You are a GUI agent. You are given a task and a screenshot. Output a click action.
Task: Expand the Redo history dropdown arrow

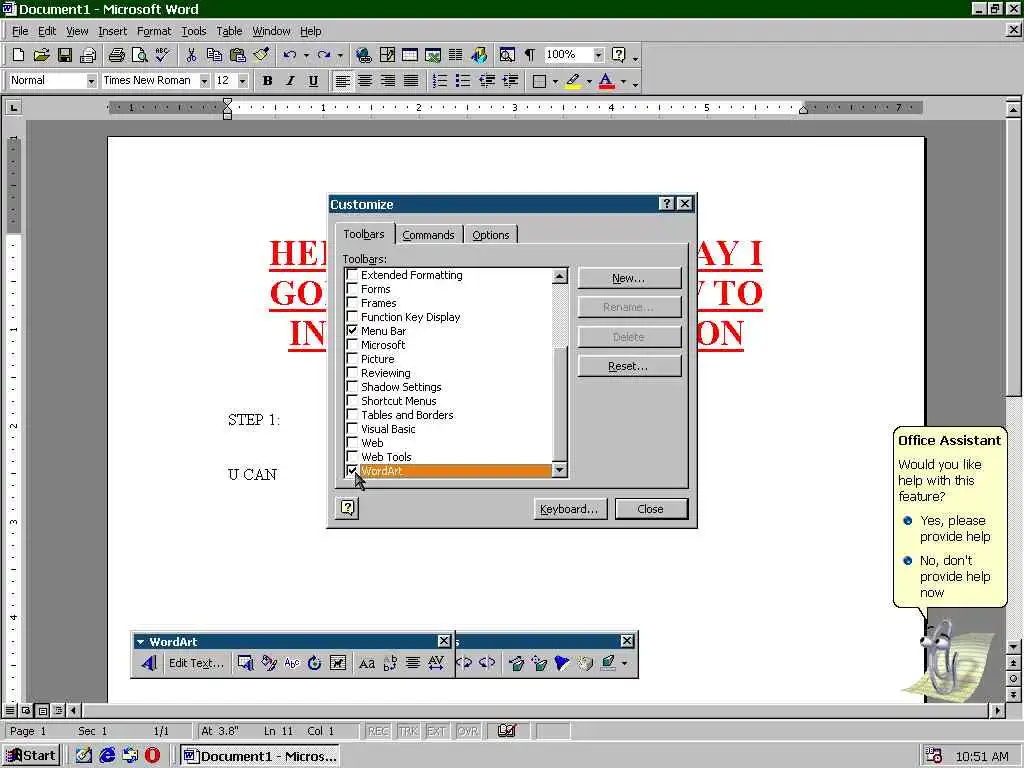point(340,56)
